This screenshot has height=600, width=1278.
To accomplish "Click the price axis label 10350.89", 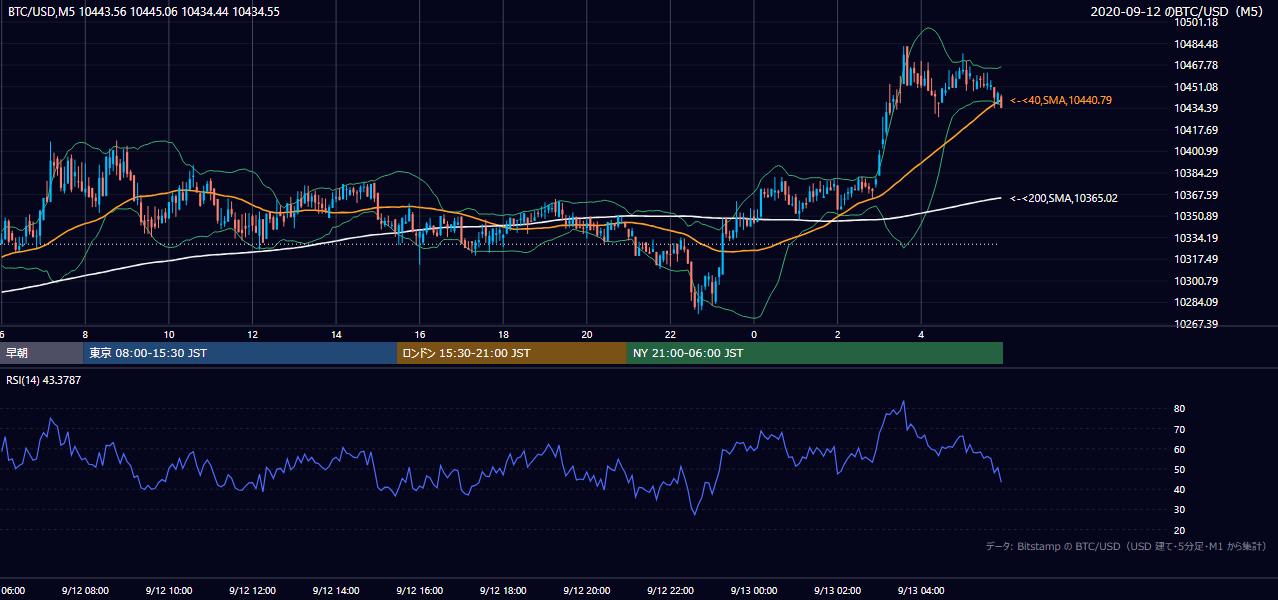I will (1195, 216).
